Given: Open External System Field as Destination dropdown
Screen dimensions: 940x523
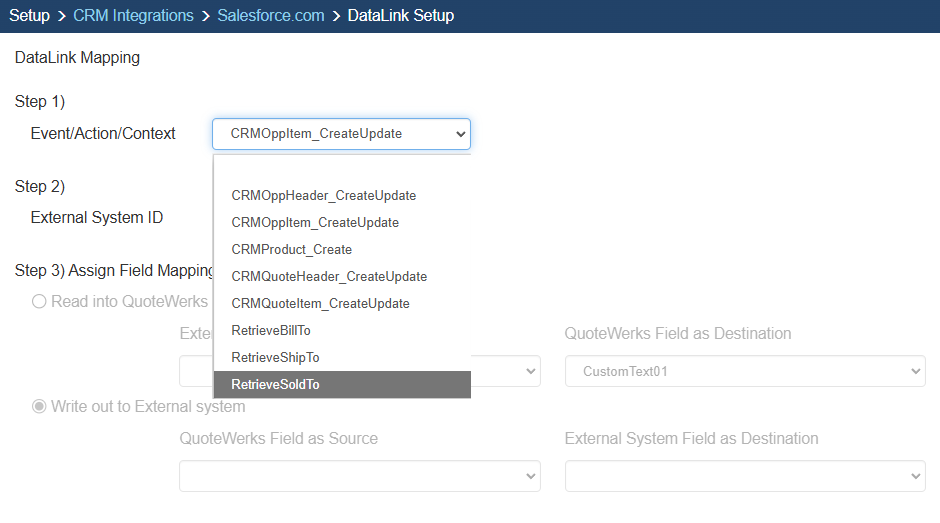Looking at the screenshot, I should pyautogui.click(x=744, y=476).
